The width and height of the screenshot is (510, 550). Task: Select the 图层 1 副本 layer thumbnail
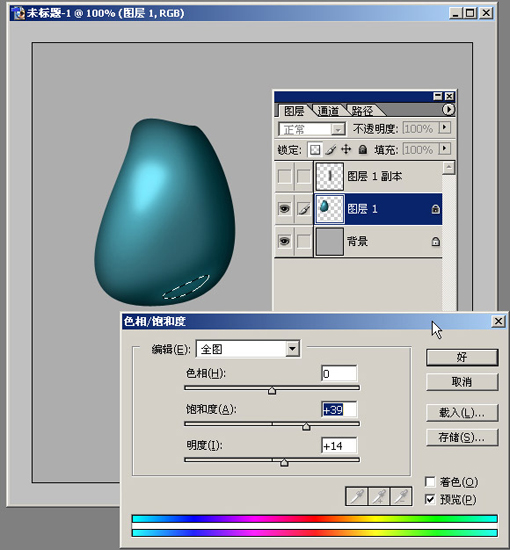pos(330,176)
